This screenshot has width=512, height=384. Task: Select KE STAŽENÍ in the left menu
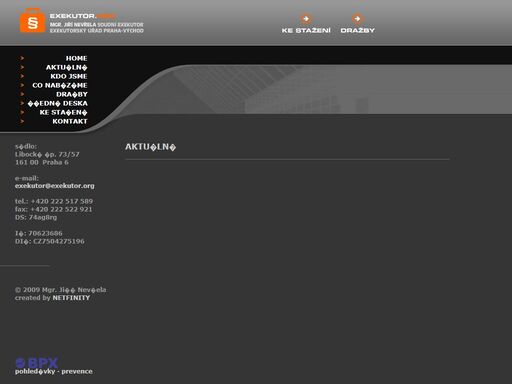[64, 112]
